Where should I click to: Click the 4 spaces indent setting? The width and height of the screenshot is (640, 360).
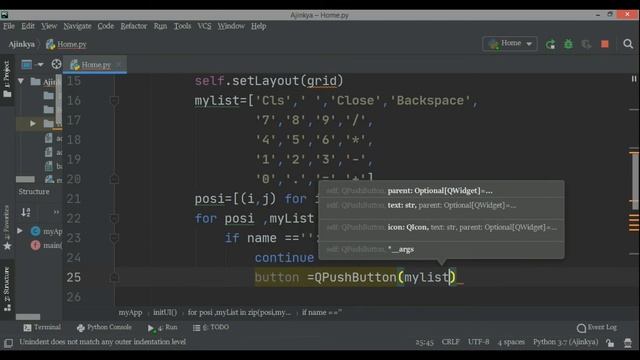tap(511, 342)
